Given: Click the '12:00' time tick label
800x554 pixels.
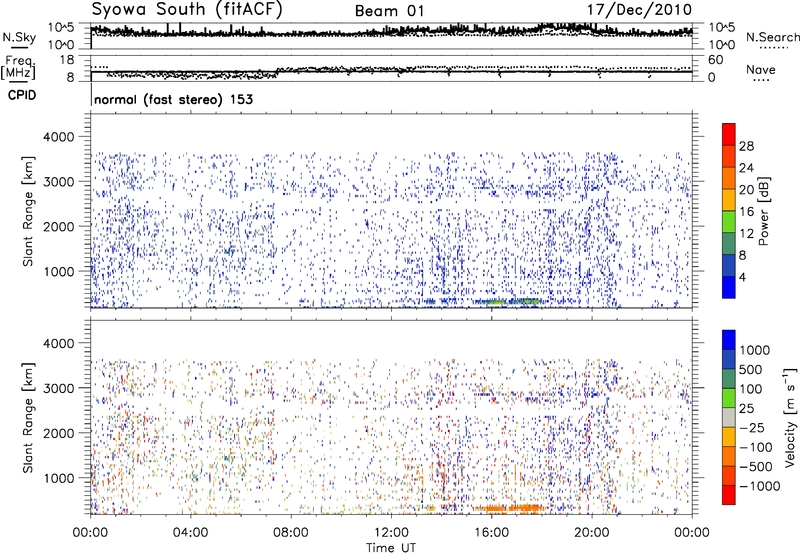Looking at the screenshot, I should [x=391, y=533].
